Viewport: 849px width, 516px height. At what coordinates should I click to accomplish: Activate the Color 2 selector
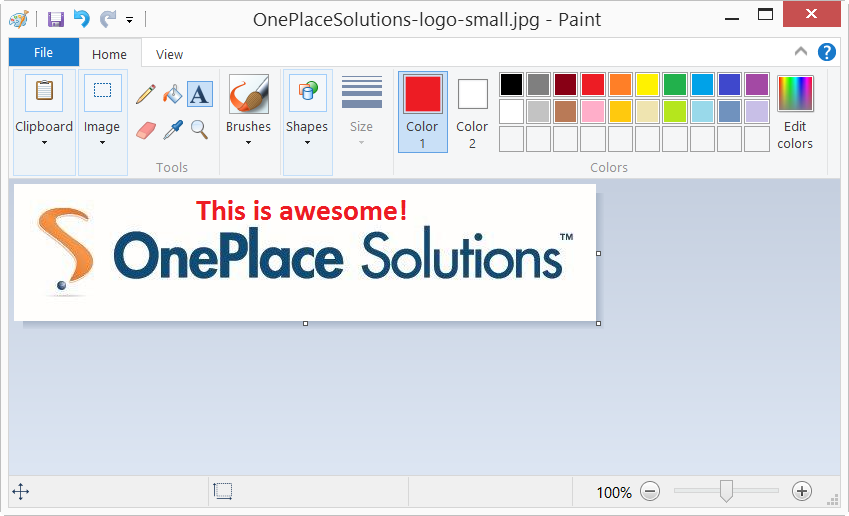[472, 111]
